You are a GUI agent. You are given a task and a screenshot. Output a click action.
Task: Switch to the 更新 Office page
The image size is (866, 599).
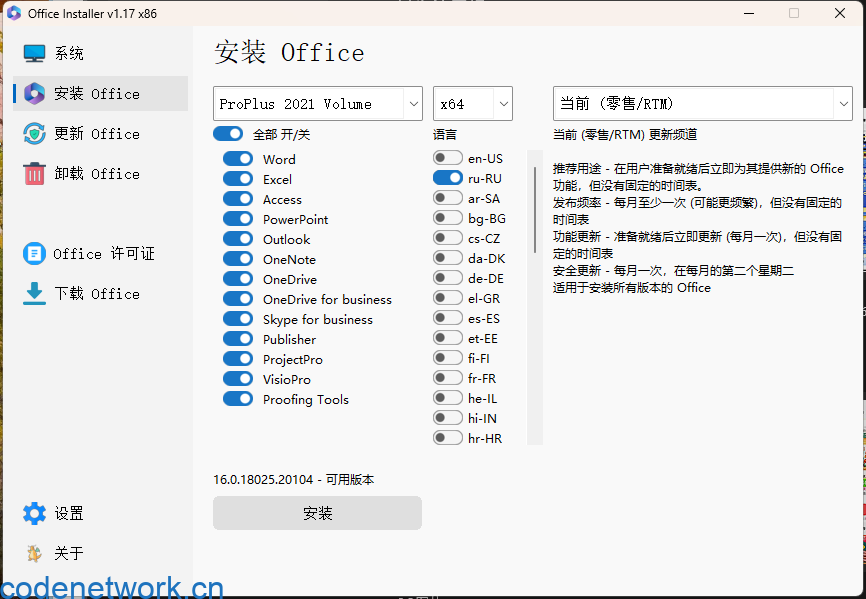coord(101,134)
